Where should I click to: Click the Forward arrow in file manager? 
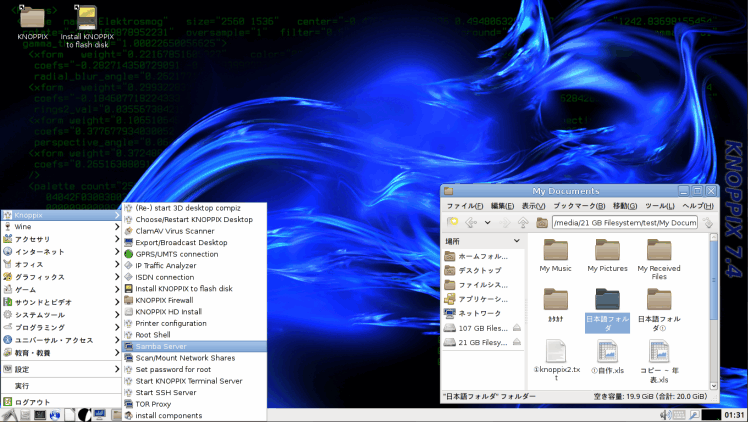504,223
